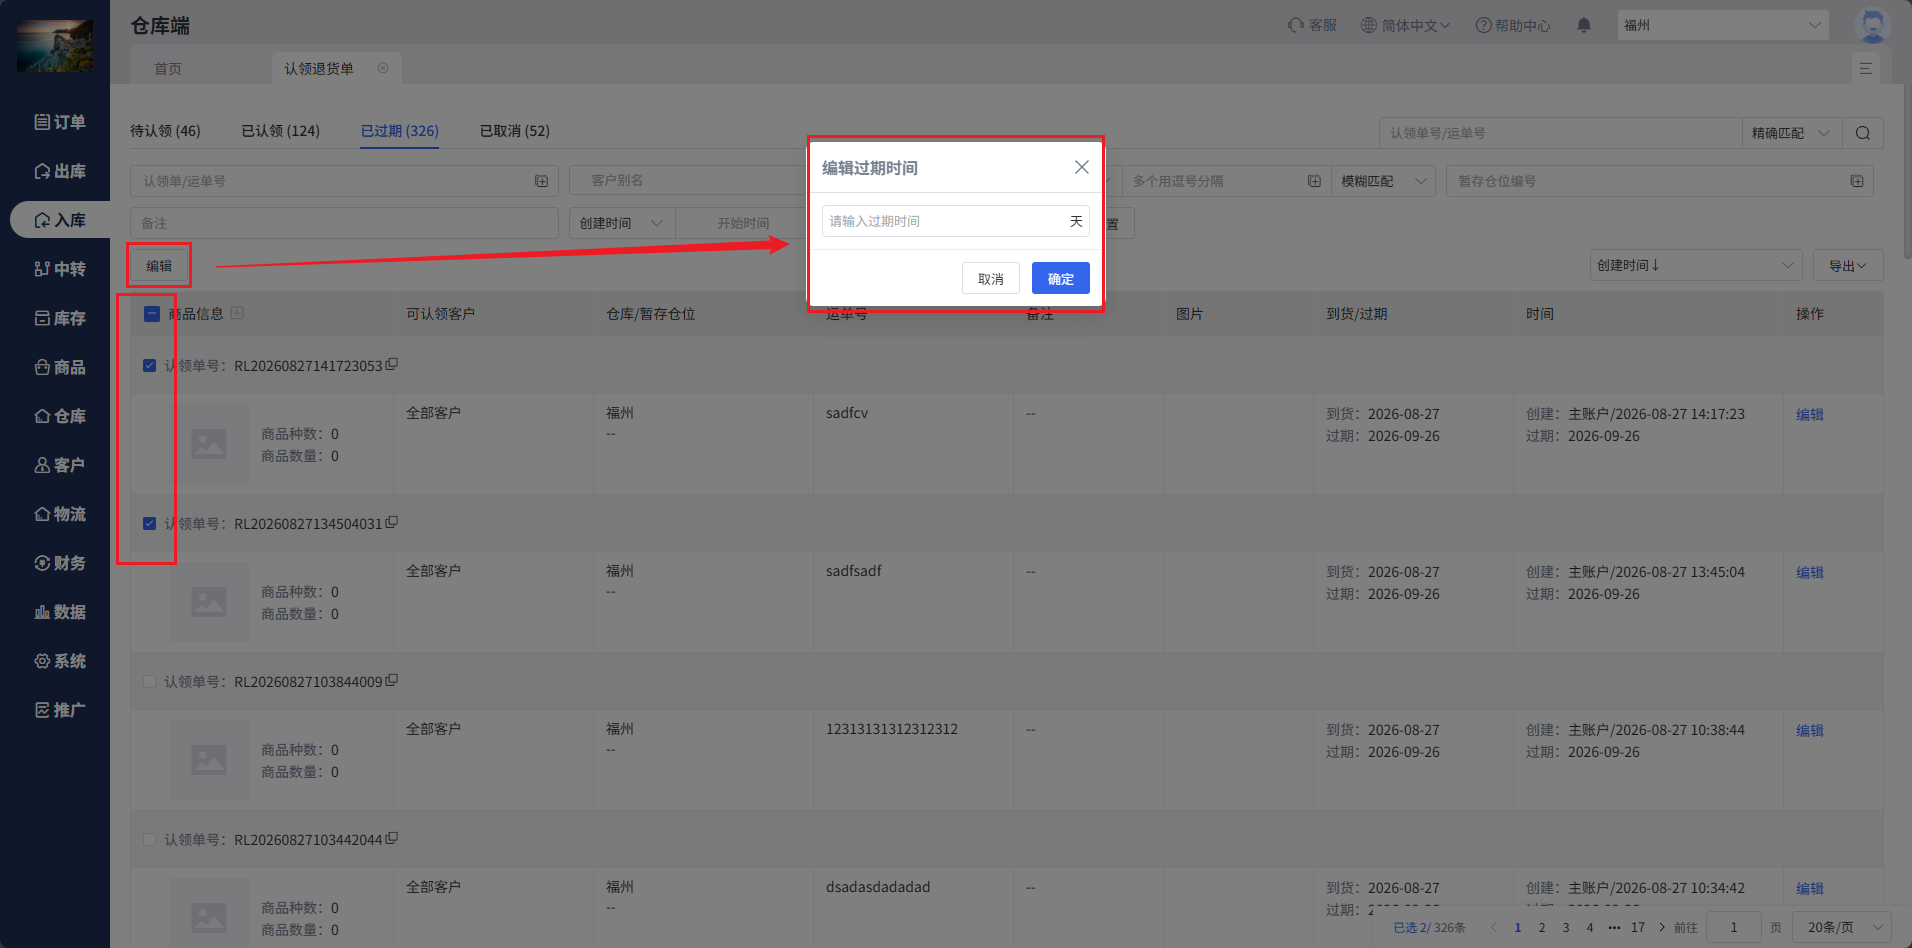Click the 编辑 batch edit button
The height and width of the screenshot is (948, 1912).
point(159,265)
